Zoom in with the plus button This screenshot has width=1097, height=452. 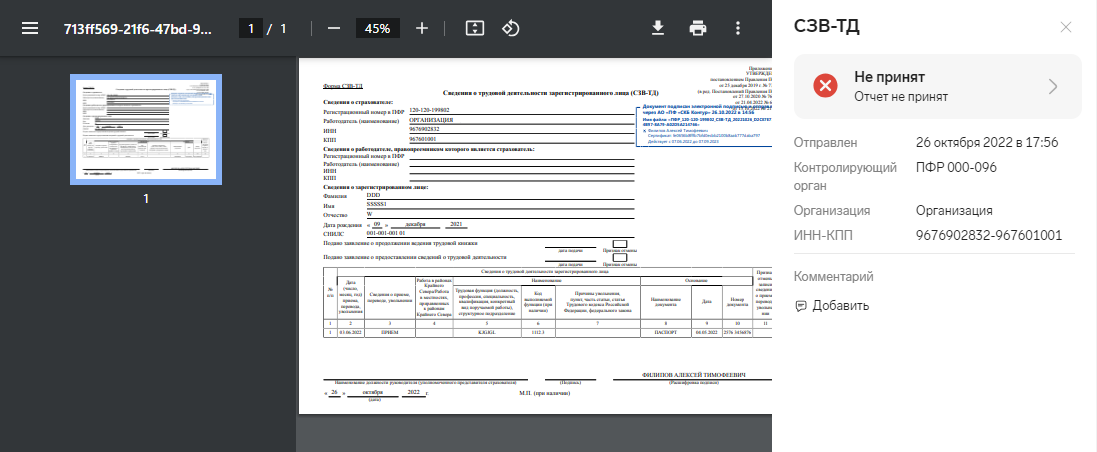(422, 28)
